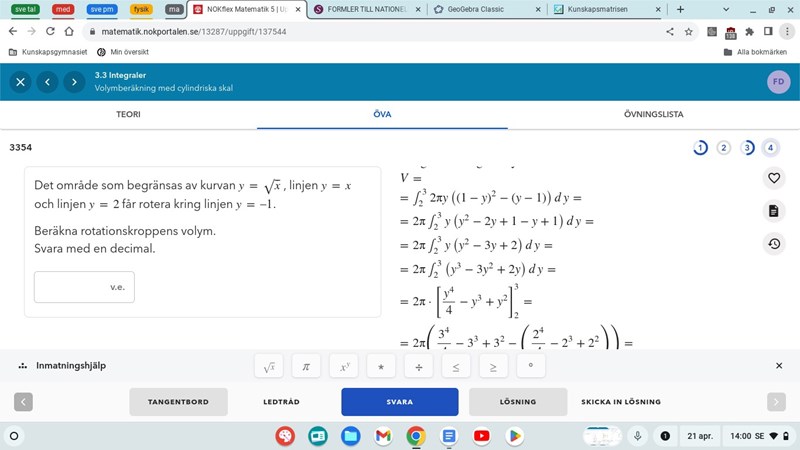Insert square root symbol
The width and height of the screenshot is (800, 450).
coord(269,367)
